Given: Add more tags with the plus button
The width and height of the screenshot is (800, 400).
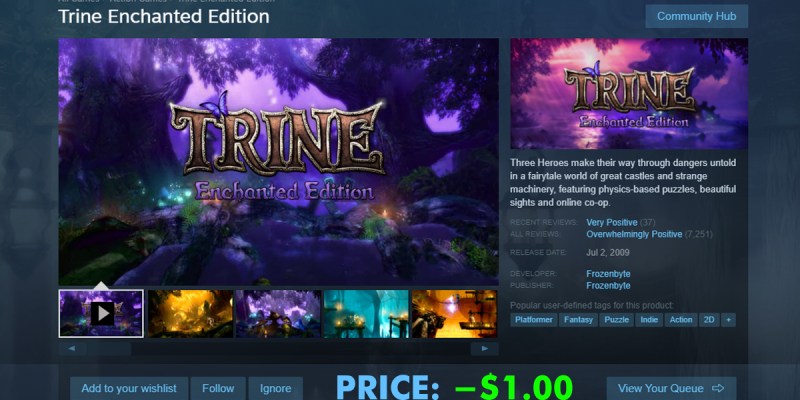Looking at the screenshot, I should click(x=728, y=320).
